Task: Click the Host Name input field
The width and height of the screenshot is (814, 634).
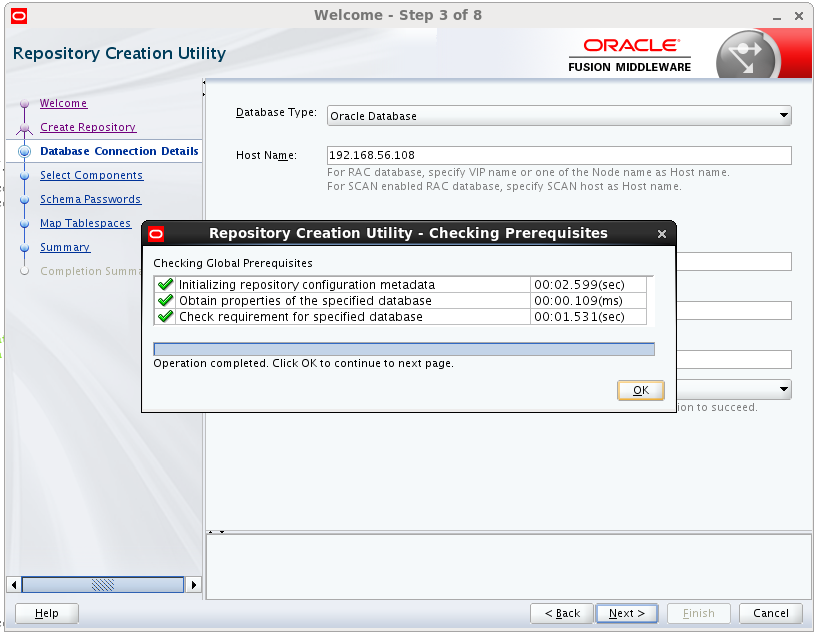Action: (x=559, y=155)
